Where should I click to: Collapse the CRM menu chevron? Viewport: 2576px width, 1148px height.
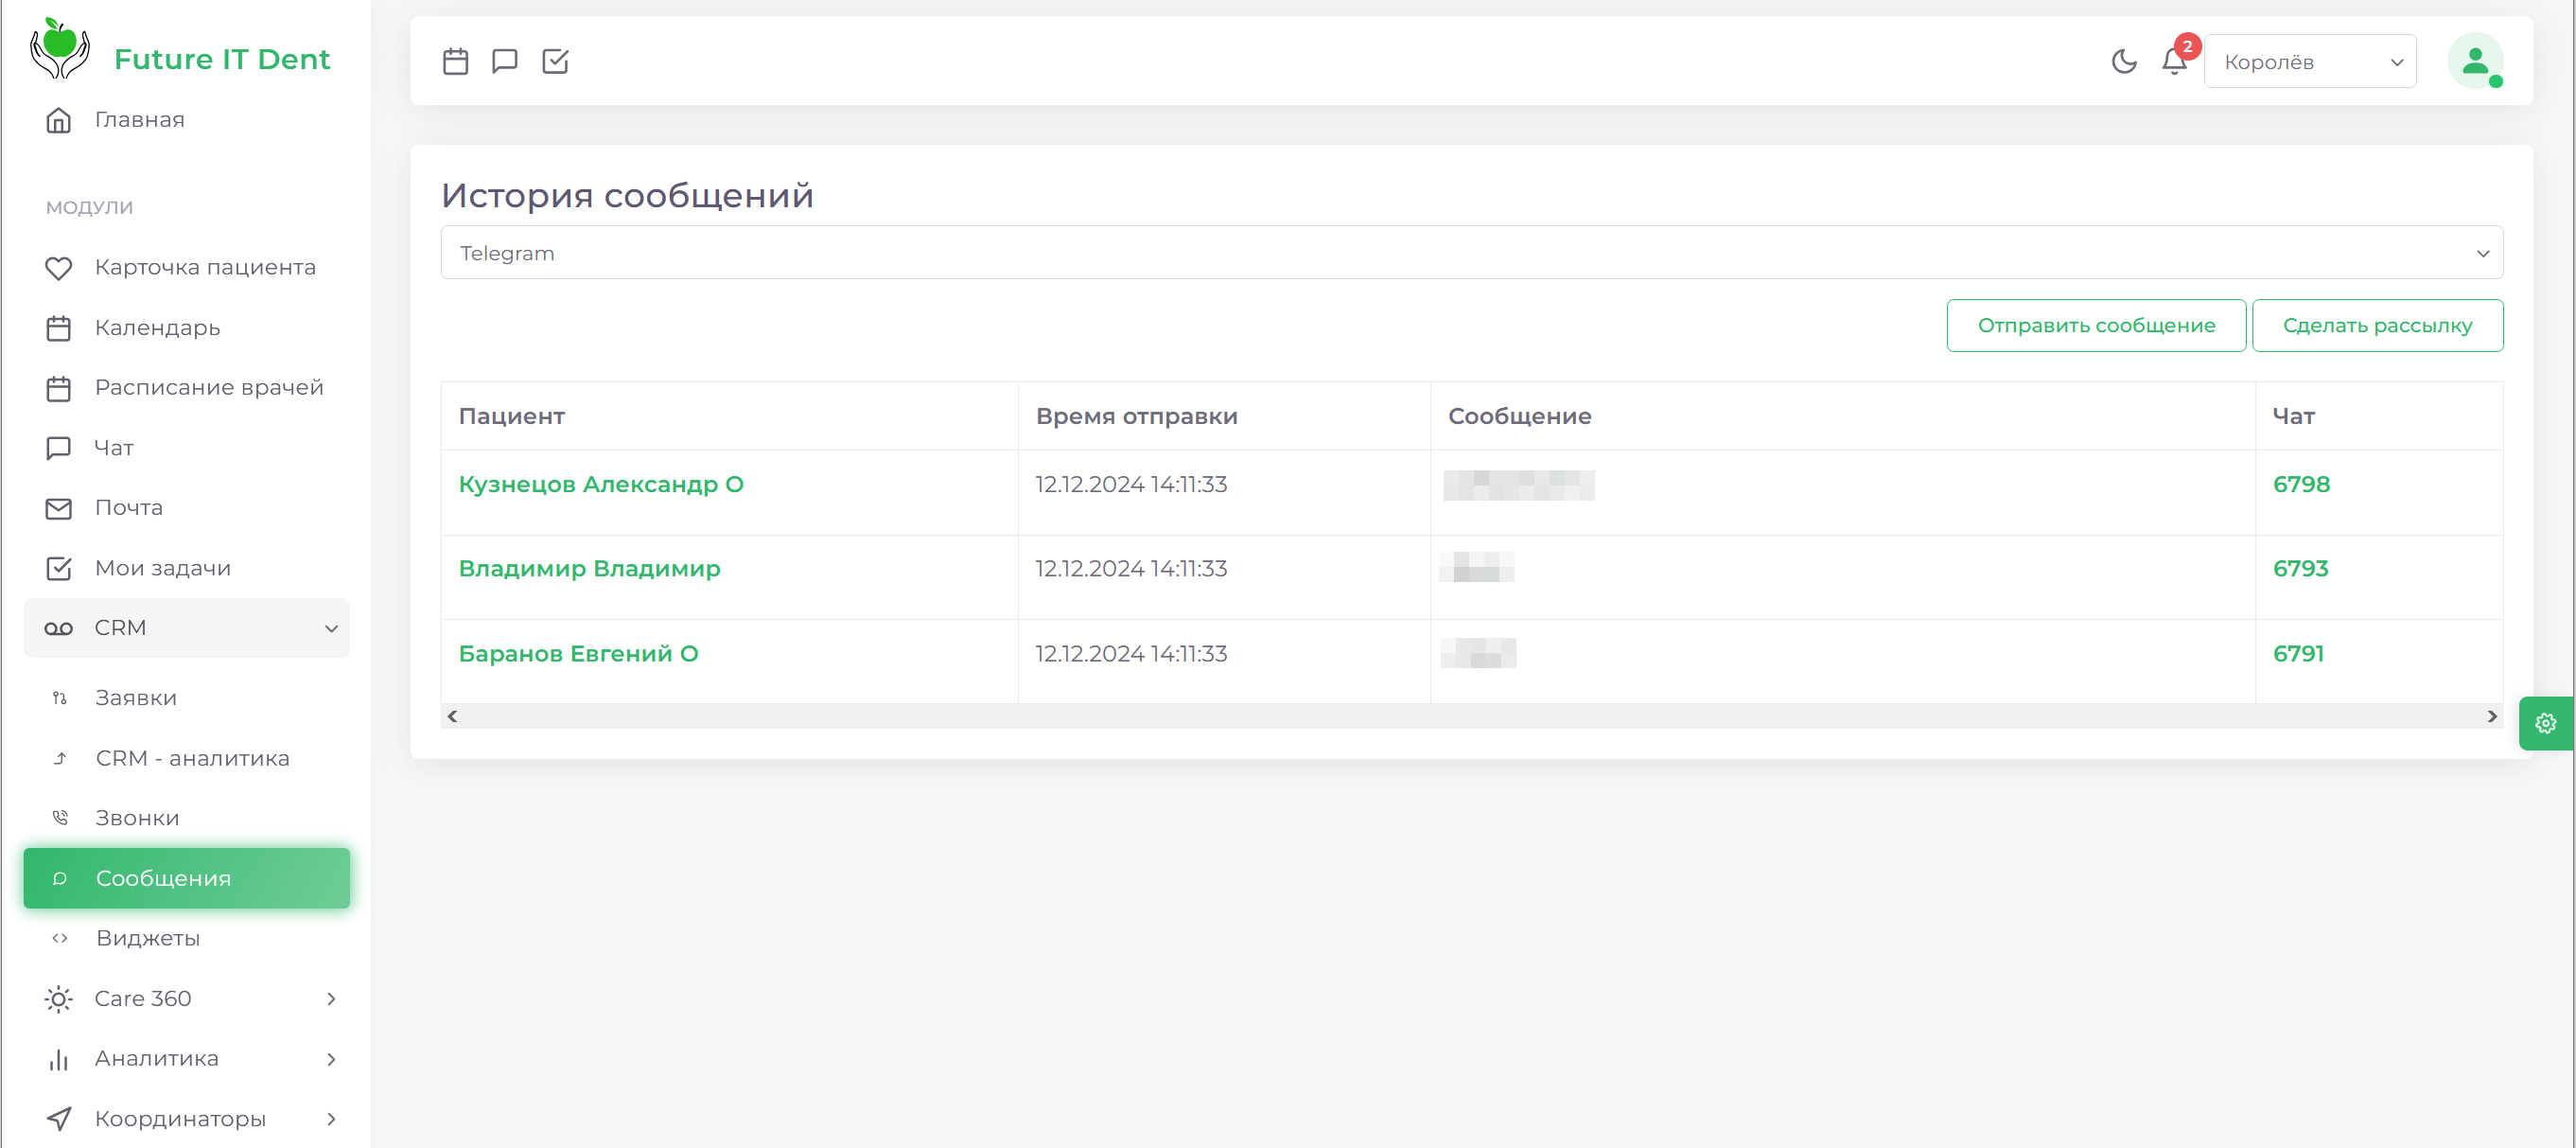pyautogui.click(x=331, y=628)
